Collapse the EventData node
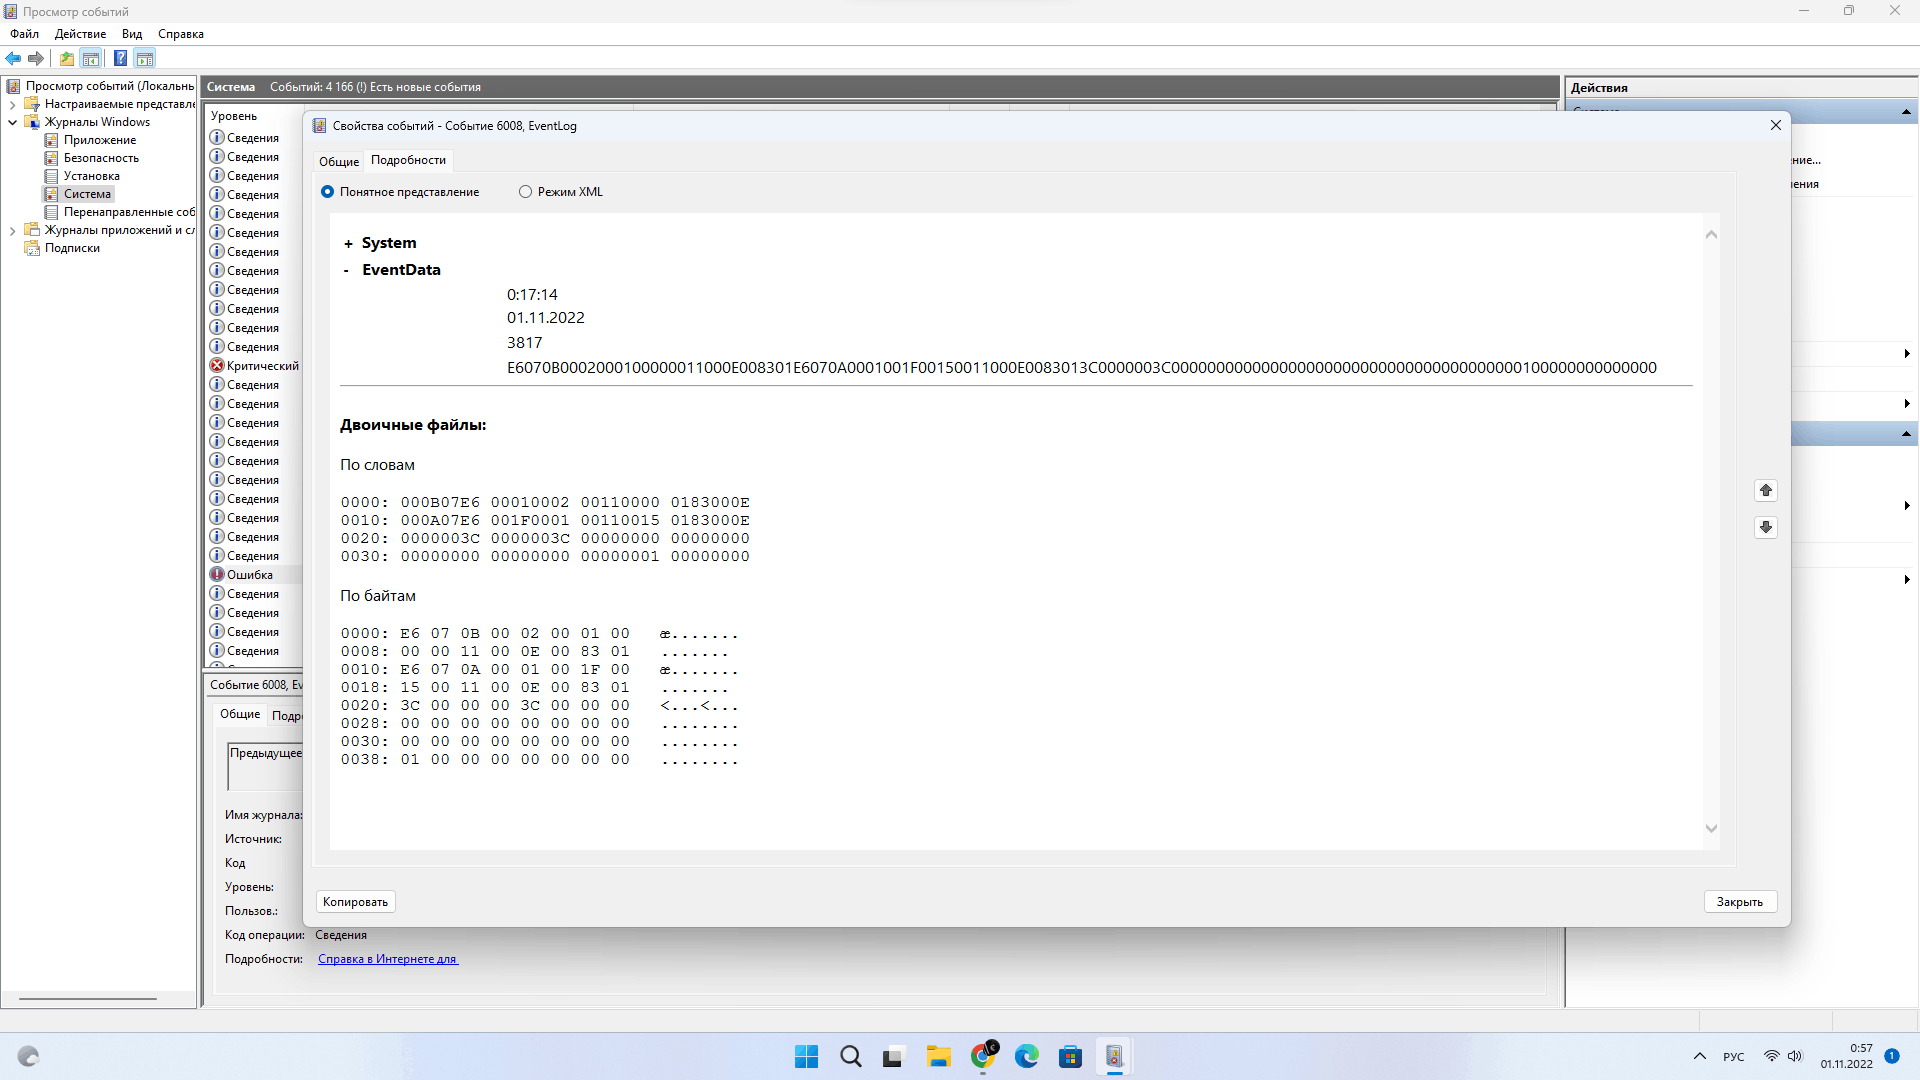Screen dimensions: 1920x1080 pyautogui.click(x=347, y=271)
